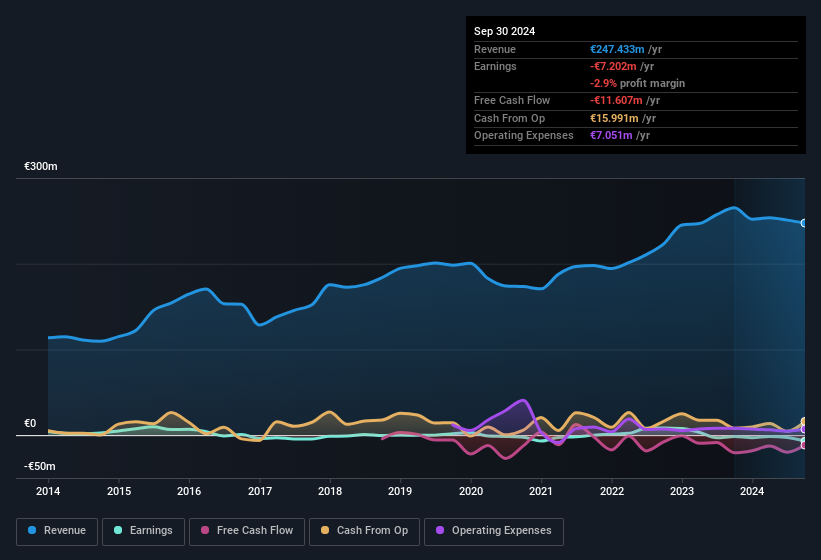The width and height of the screenshot is (821, 560).
Task: Click the €247.433m Revenue value in tooltip
Action: [x=616, y=49]
